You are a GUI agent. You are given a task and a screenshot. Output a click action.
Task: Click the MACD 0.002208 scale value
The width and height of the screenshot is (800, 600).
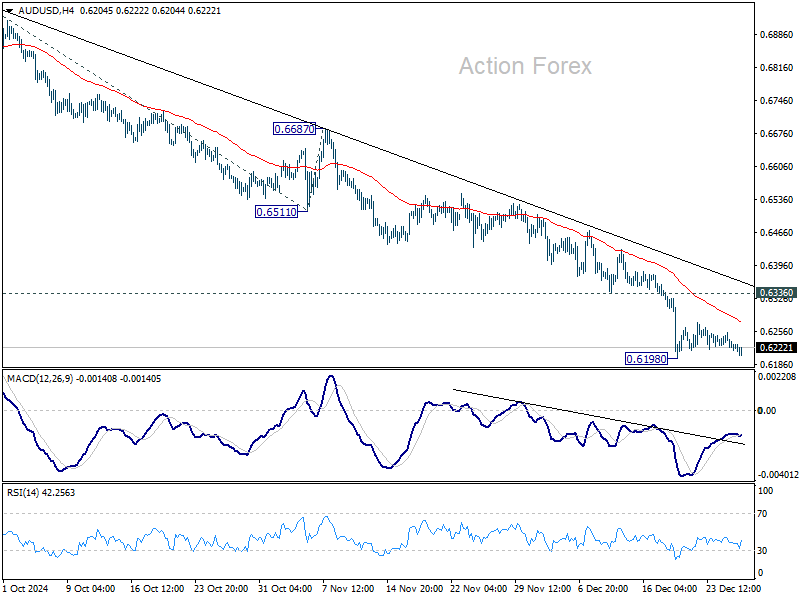[x=777, y=377]
